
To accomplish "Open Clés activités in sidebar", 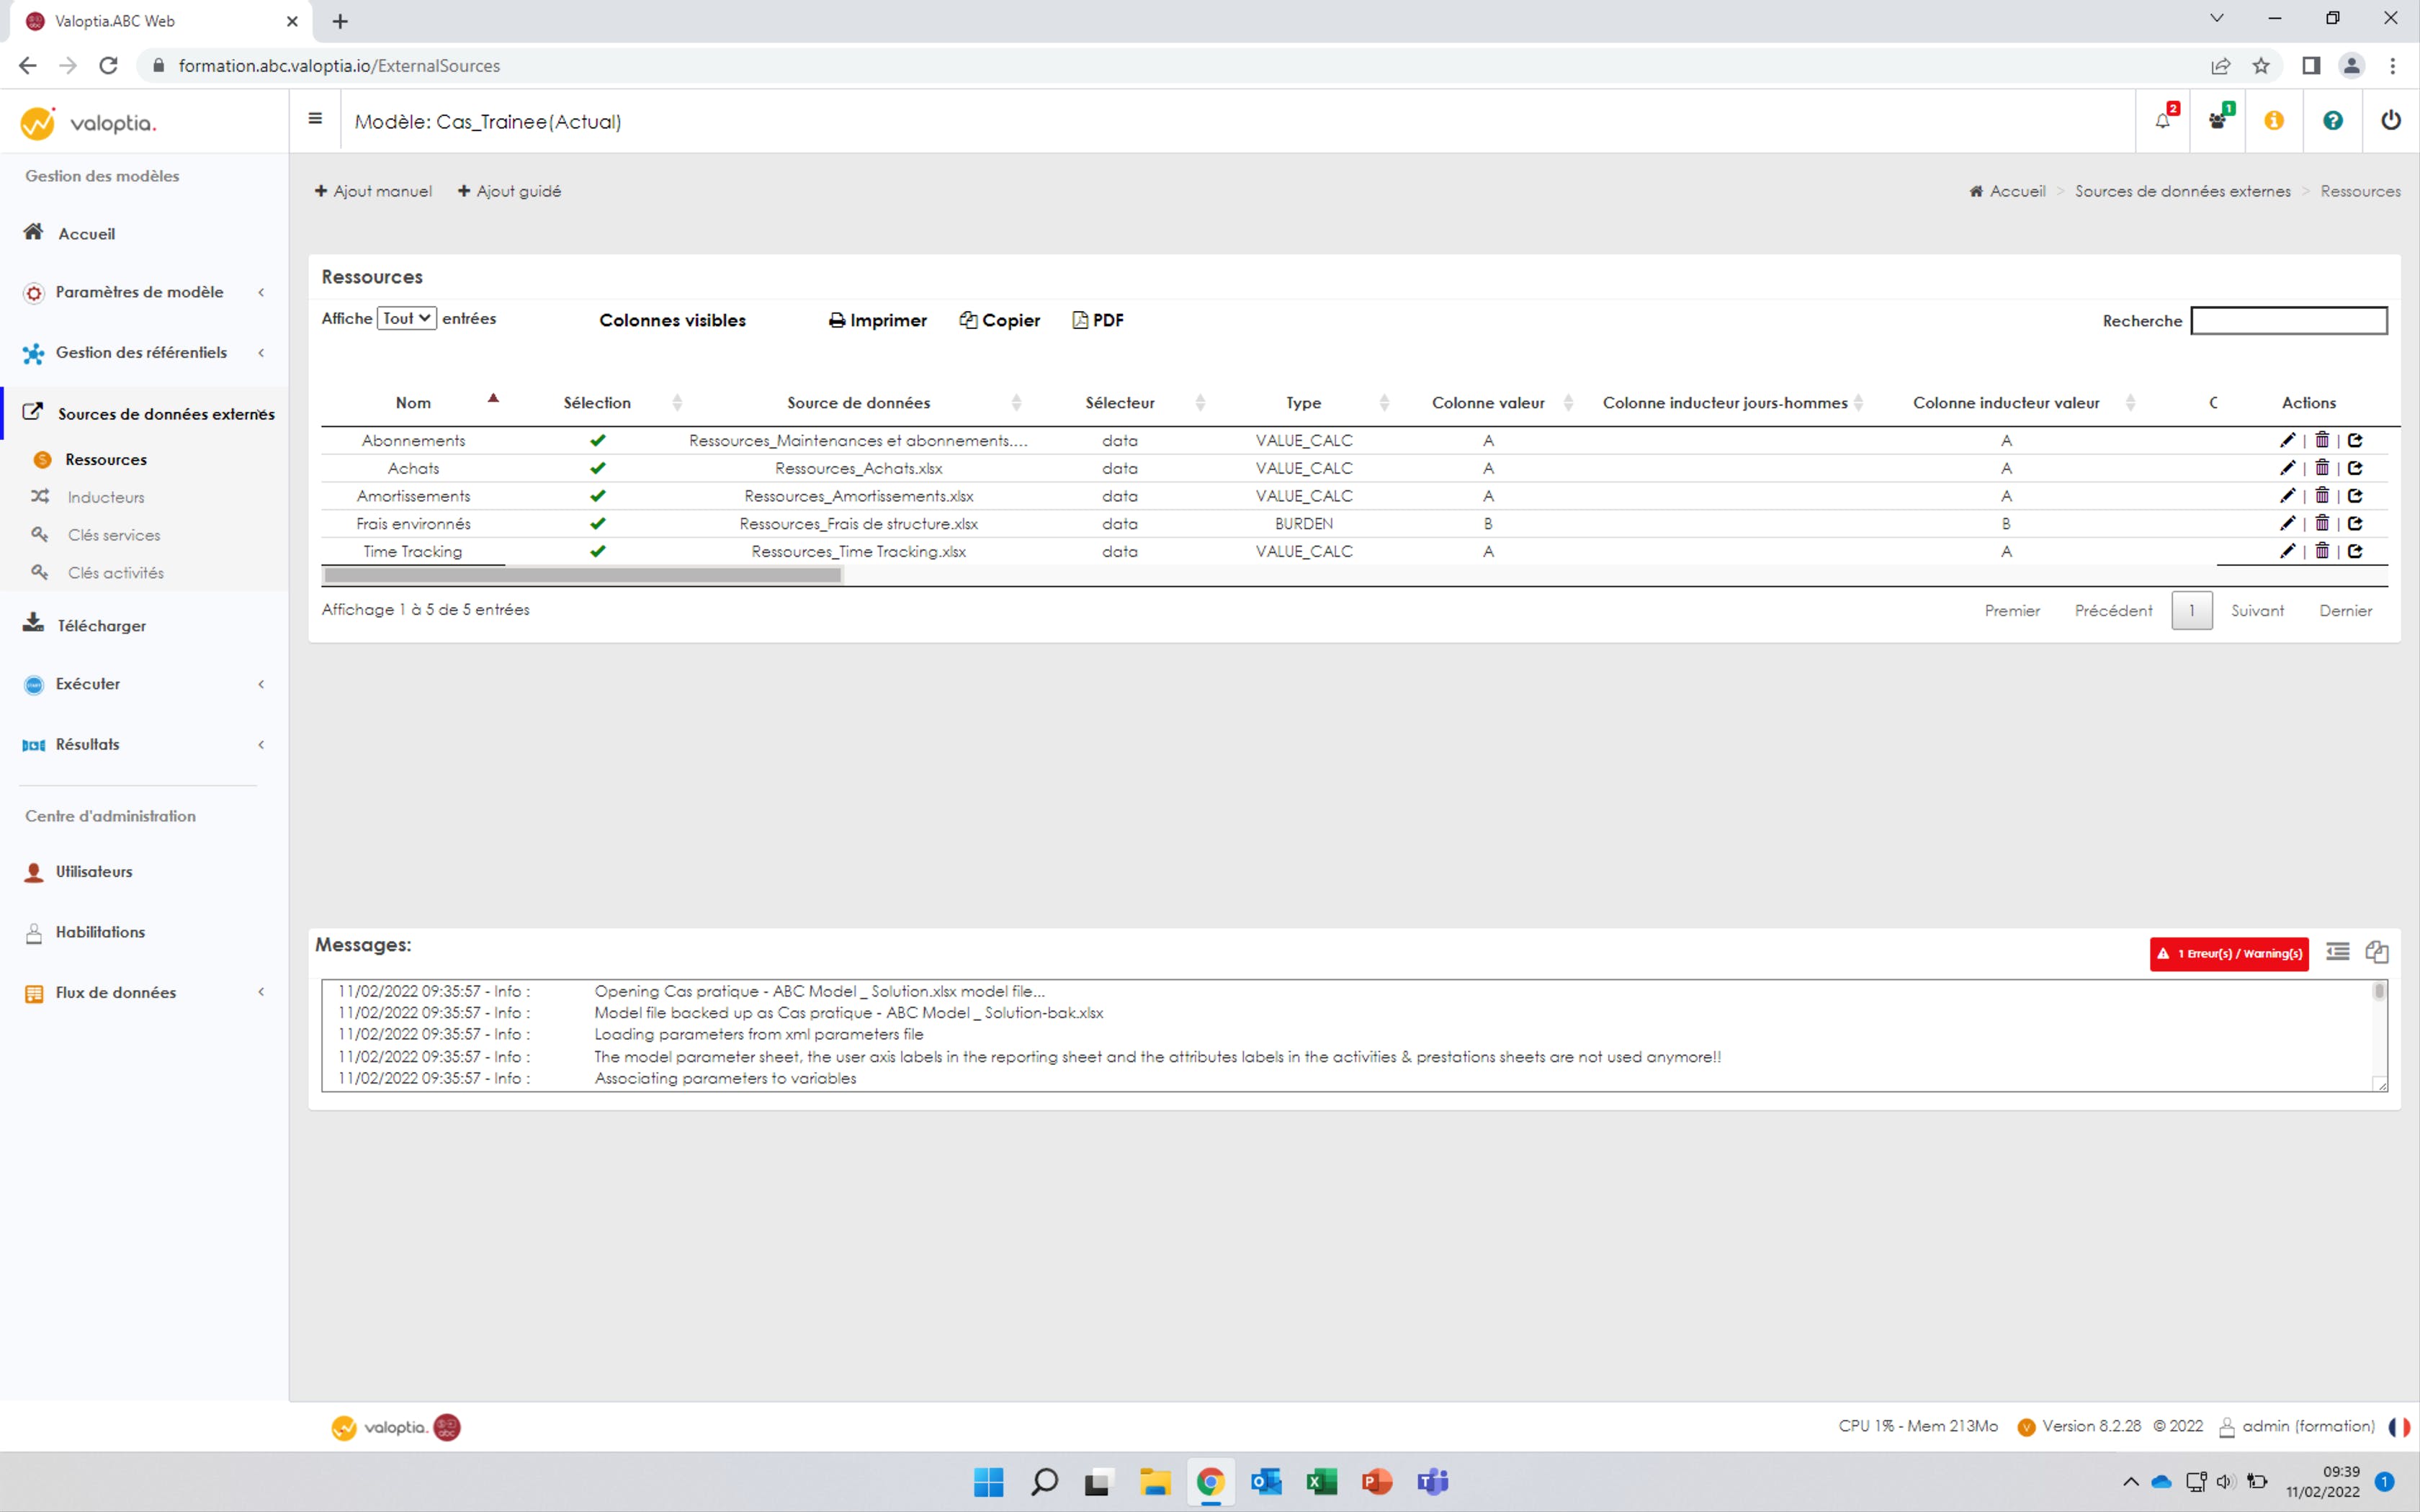I will pyautogui.click(x=116, y=573).
